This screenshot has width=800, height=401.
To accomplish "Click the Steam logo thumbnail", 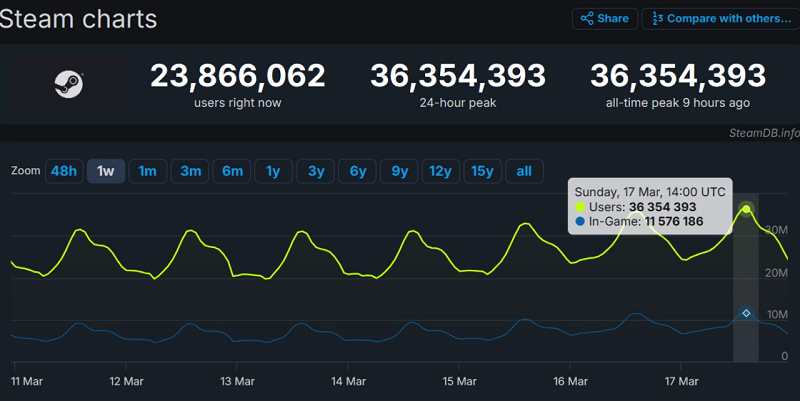I will tap(69, 84).
